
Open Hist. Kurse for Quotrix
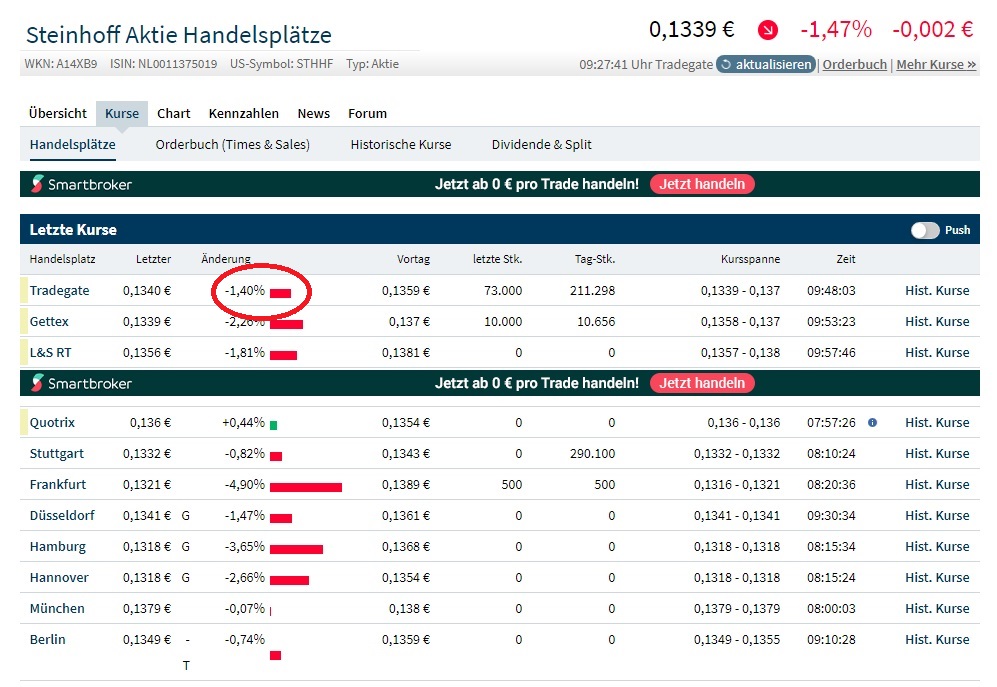pyautogui.click(x=937, y=422)
